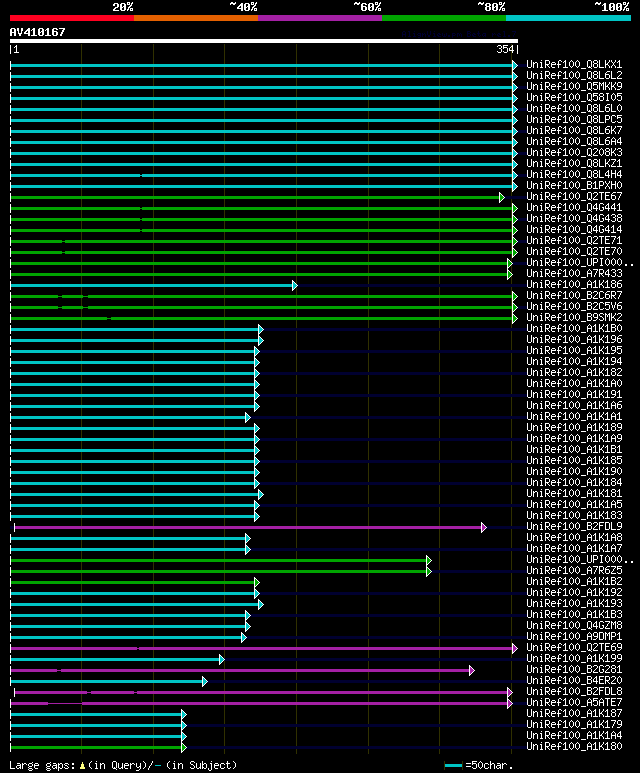Click the Large gaps legend text
This screenshot has width=640, height=773.
[123, 765]
